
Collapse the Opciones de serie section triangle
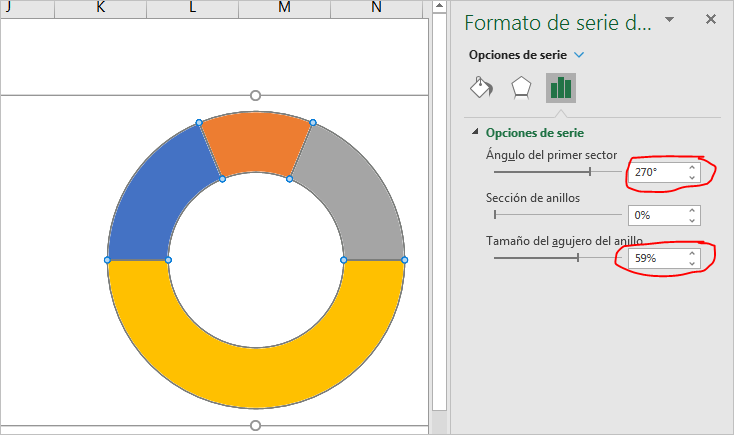coord(475,132)
